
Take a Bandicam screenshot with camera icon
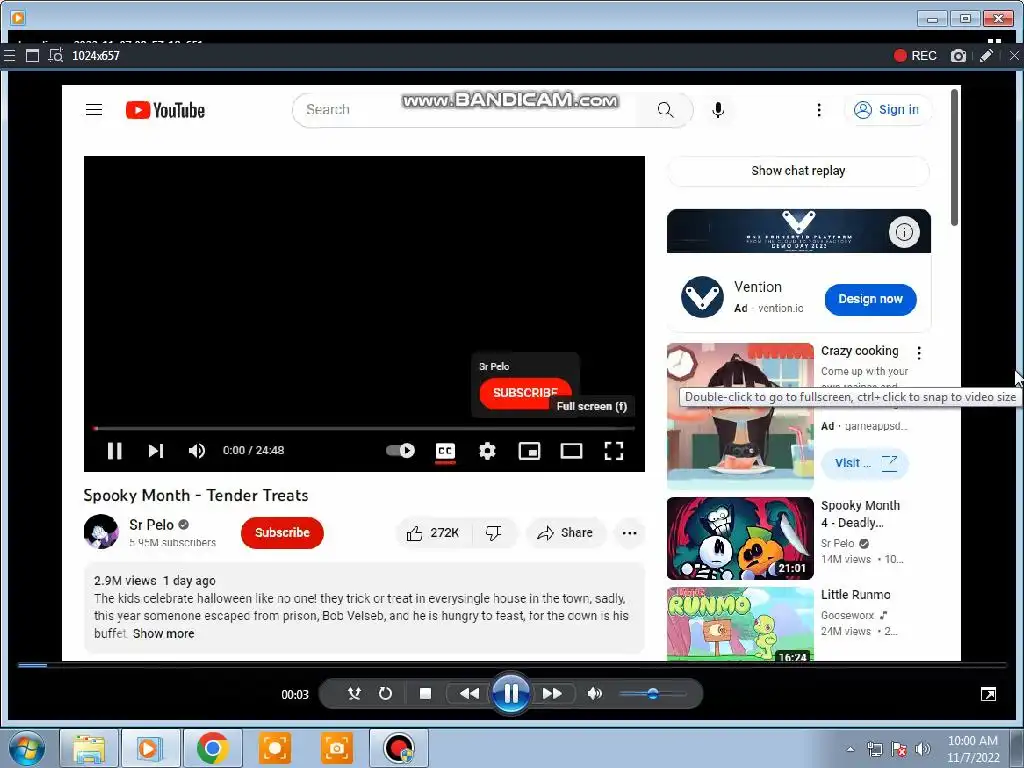pos(958,56)
